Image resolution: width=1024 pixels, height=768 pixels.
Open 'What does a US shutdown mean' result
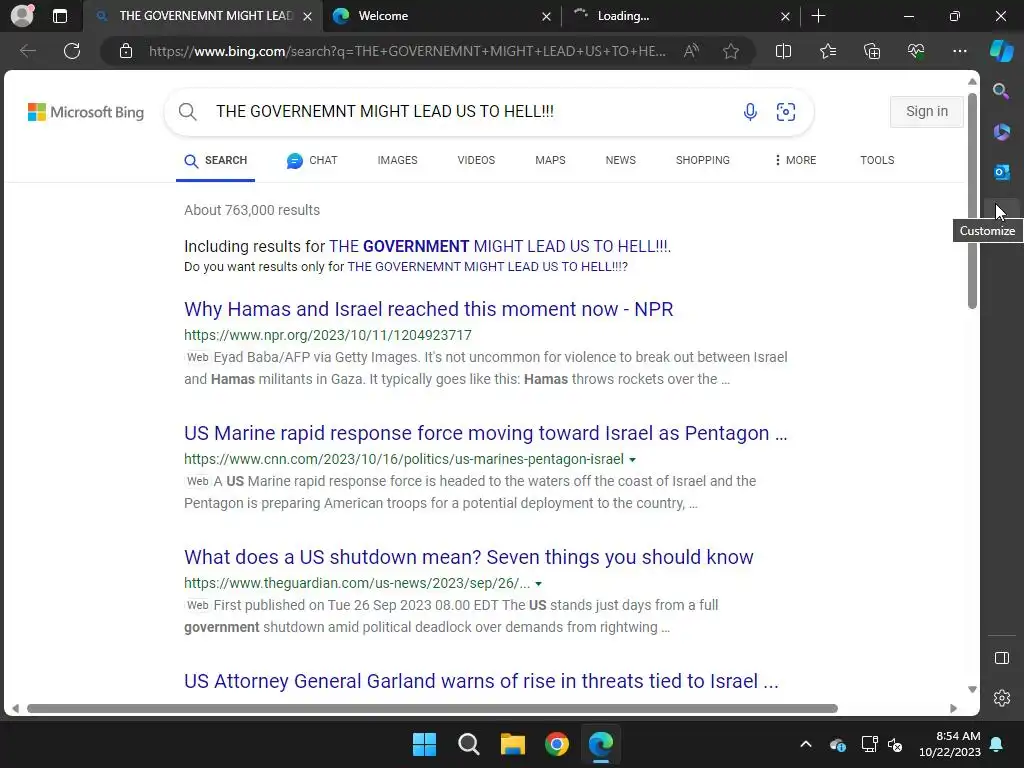(x=469, y=557)
